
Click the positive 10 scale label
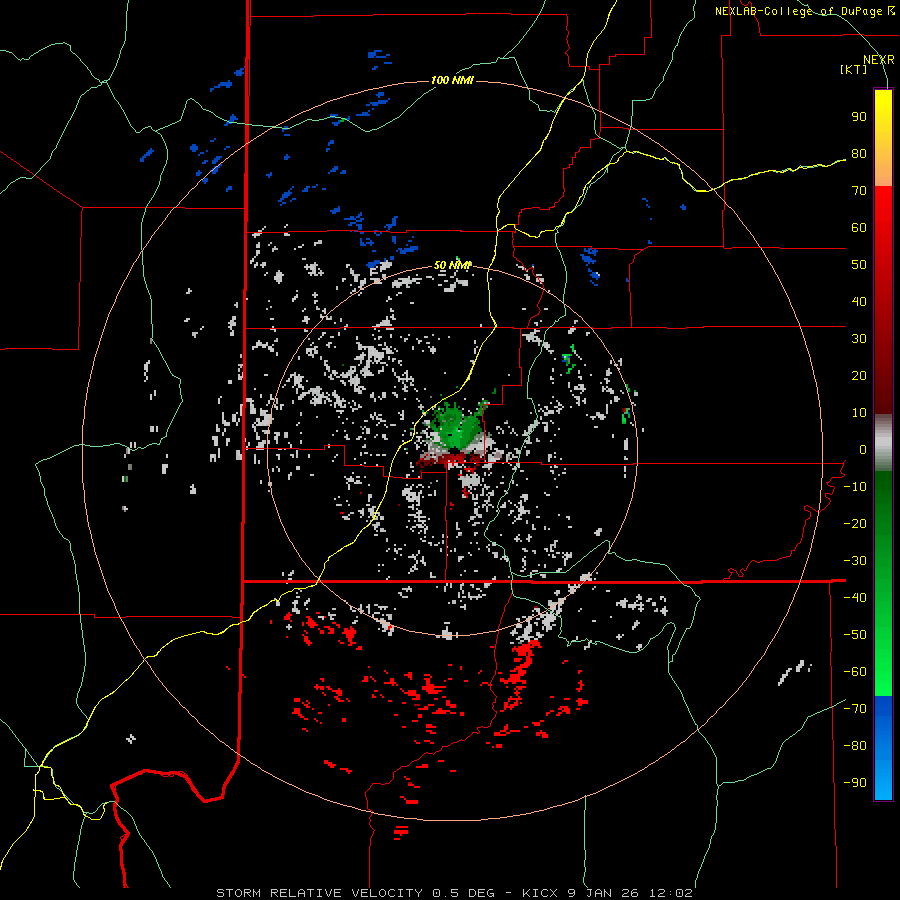click(x=859, y=413)
